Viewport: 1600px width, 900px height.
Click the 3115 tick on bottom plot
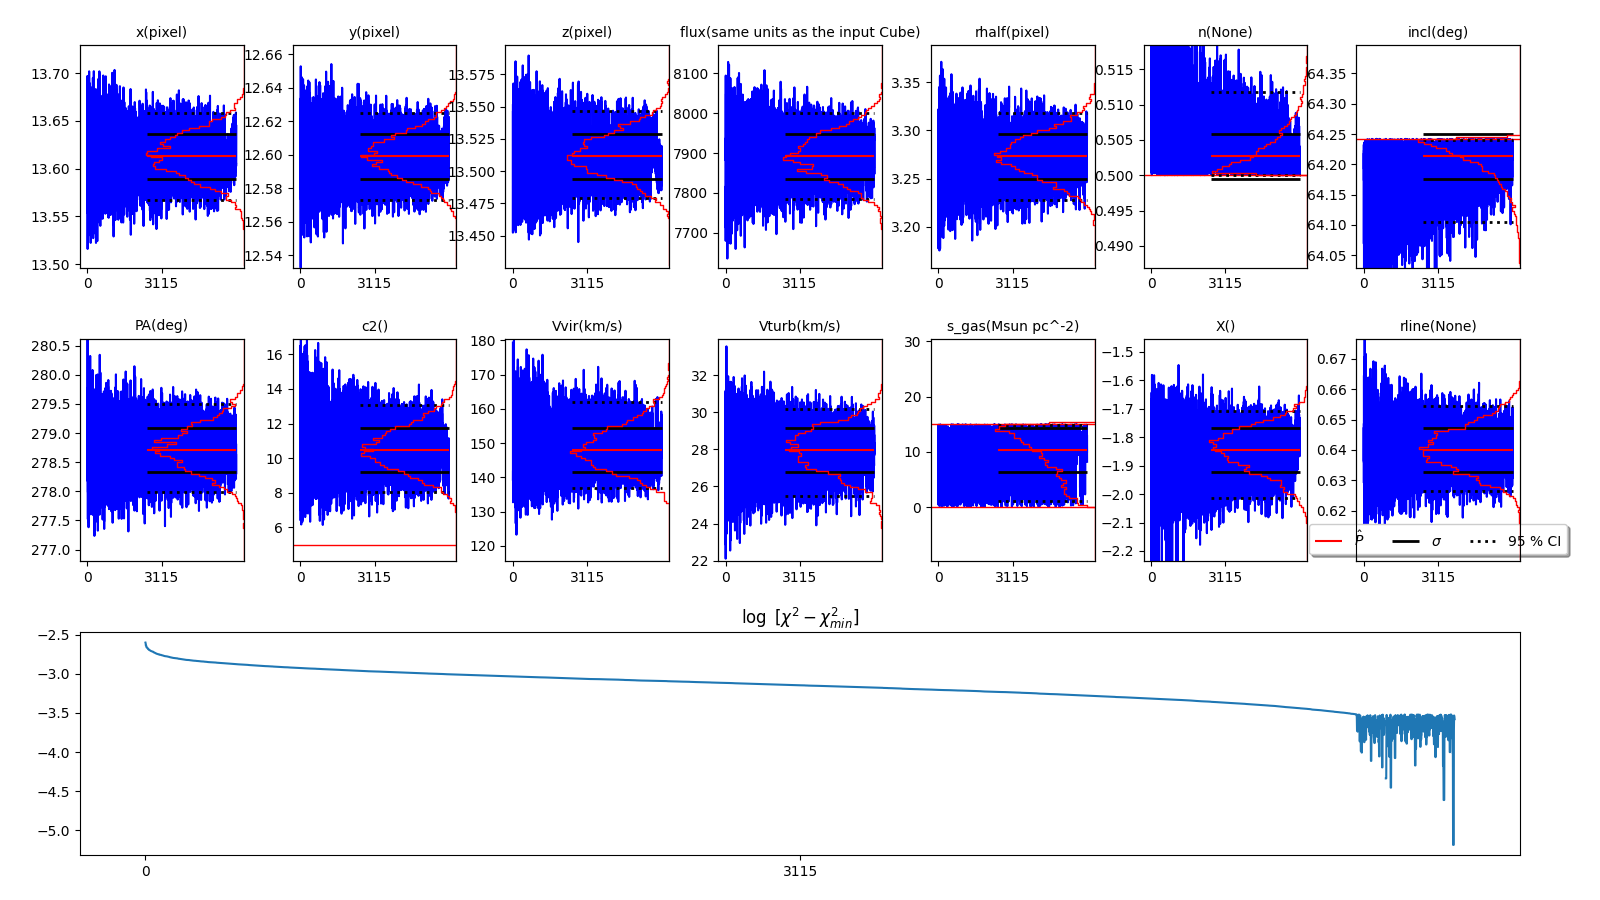799,871
